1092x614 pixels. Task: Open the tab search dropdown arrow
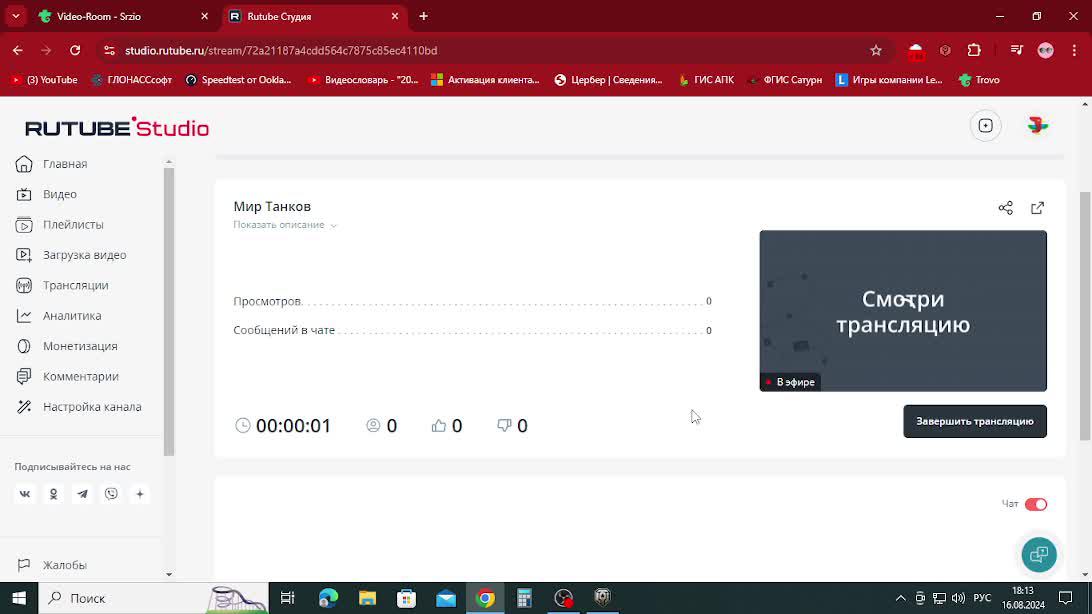click(x=15, y=16)
